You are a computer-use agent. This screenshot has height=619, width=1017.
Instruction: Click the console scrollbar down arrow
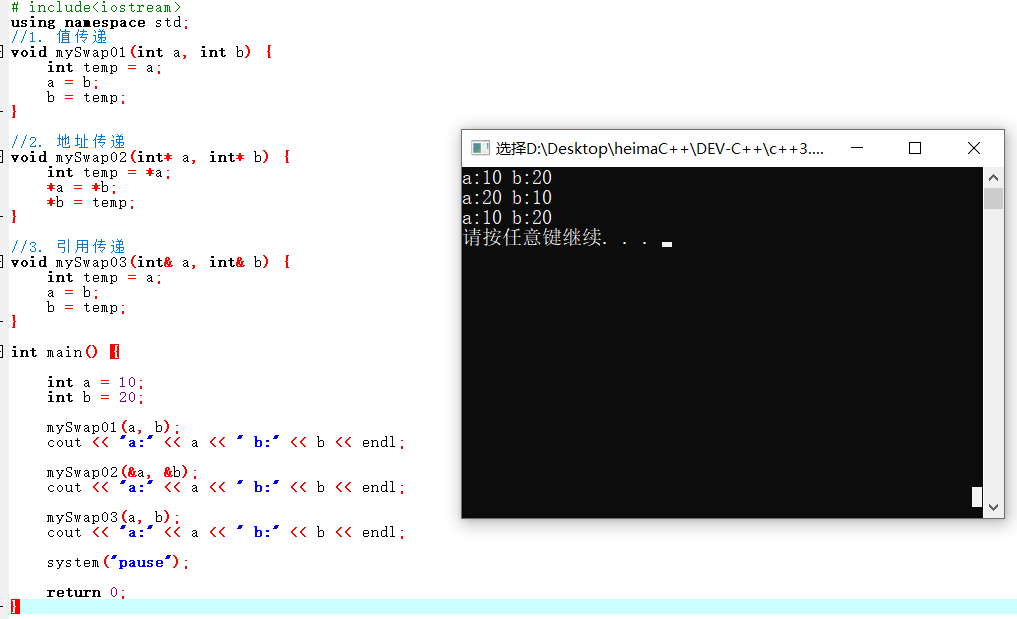point(993,507)
